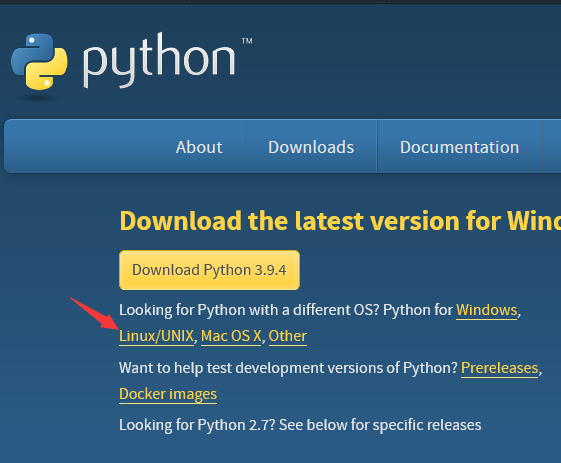Click 'Looking for Python with a different OS?' text

(249, 310)
